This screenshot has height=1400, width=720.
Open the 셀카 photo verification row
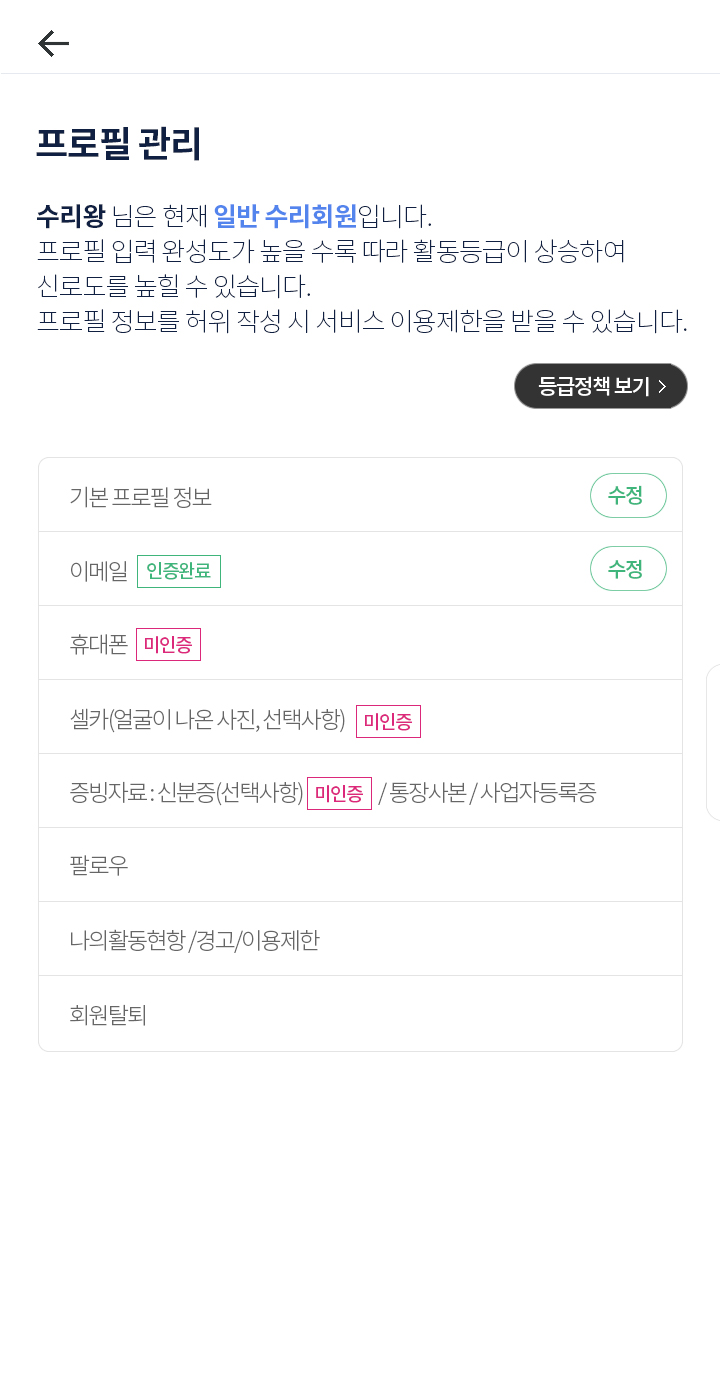207,720
